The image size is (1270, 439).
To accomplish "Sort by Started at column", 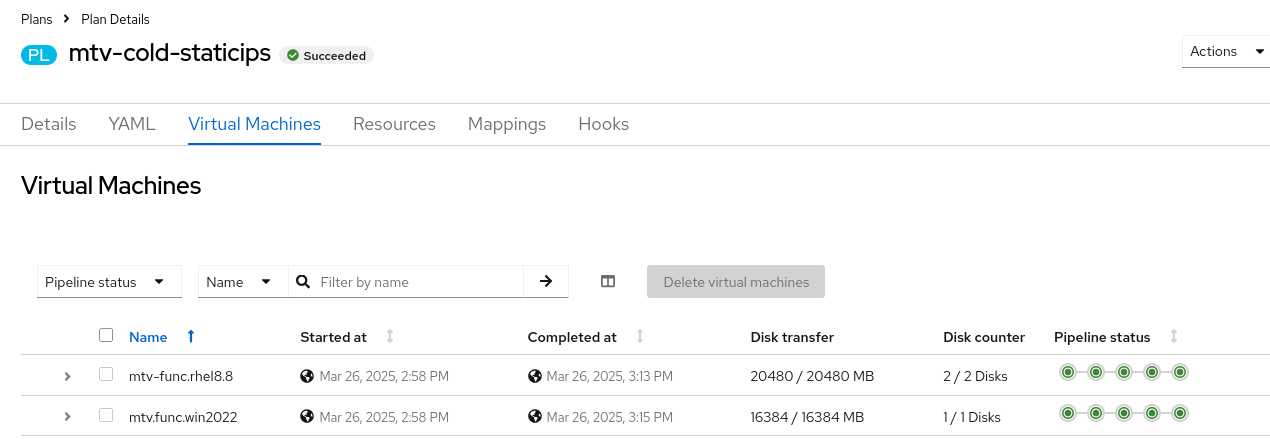I will point(390,337).
